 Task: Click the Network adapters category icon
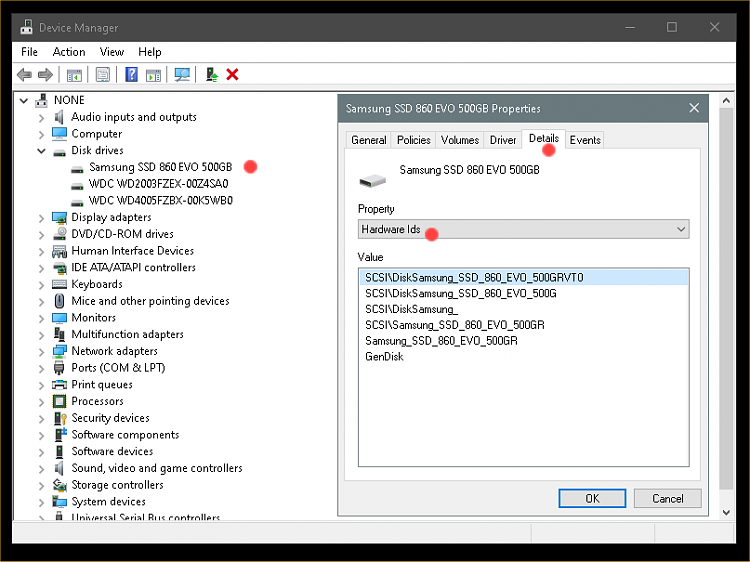[59, 351]
